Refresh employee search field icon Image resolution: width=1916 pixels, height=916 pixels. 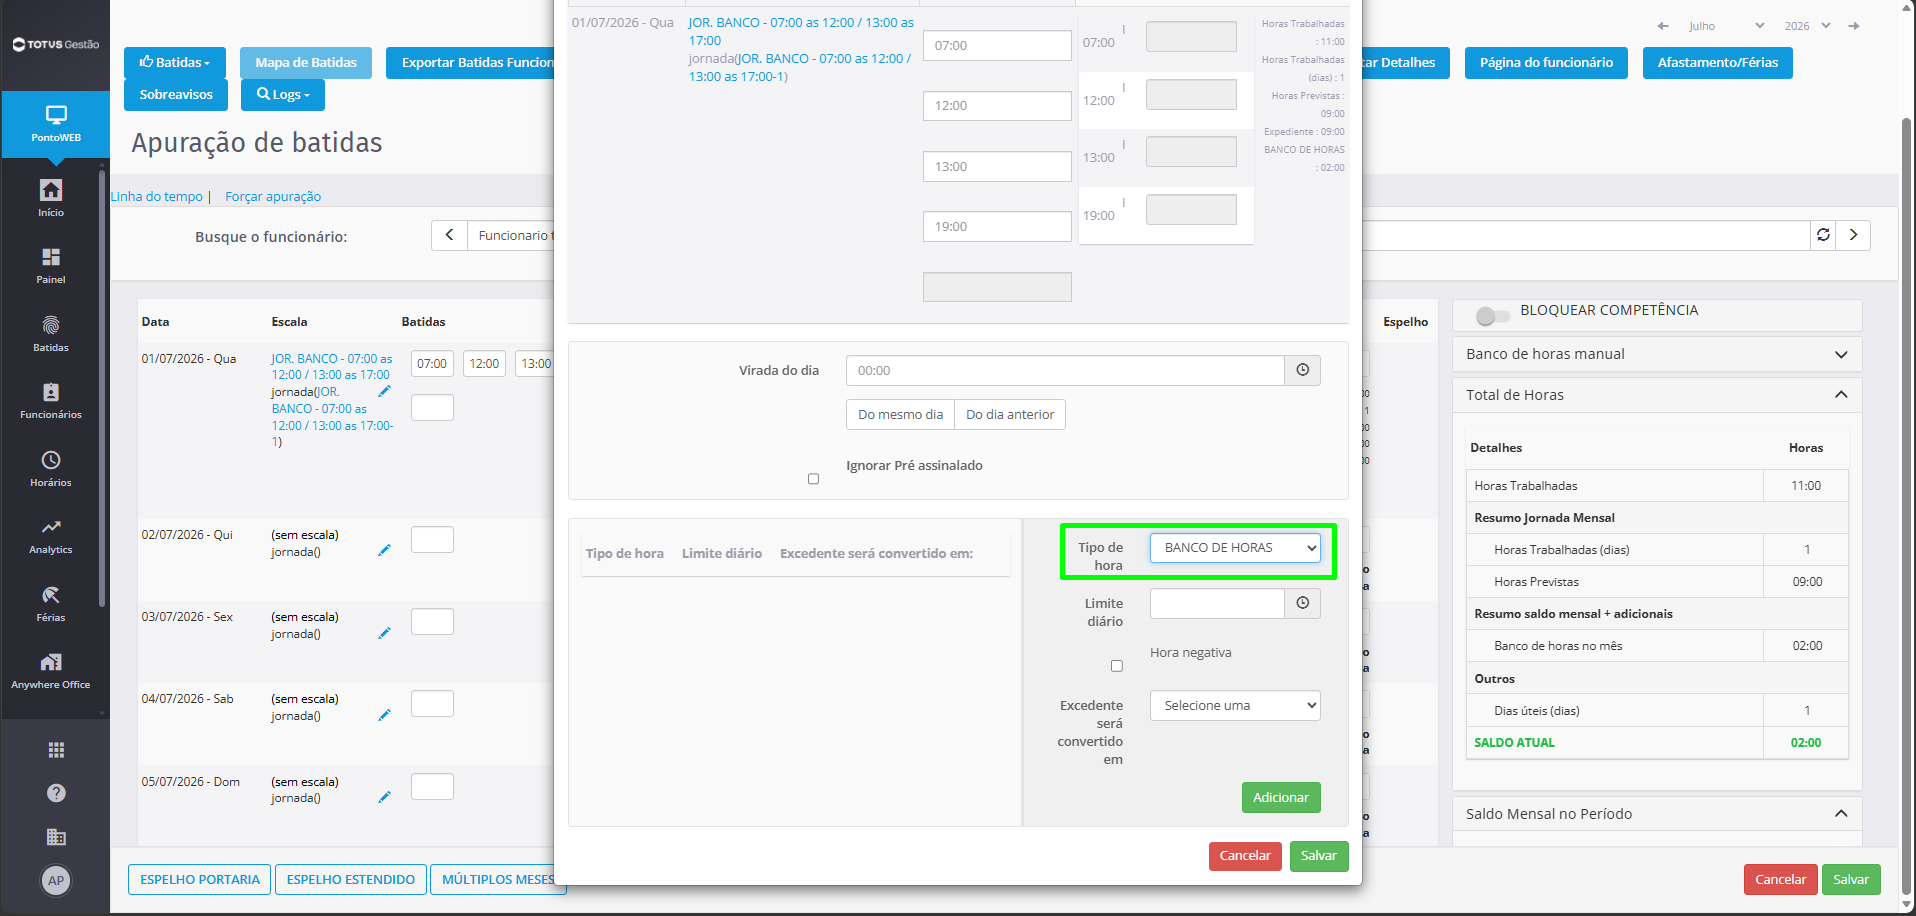(1823, 235)
